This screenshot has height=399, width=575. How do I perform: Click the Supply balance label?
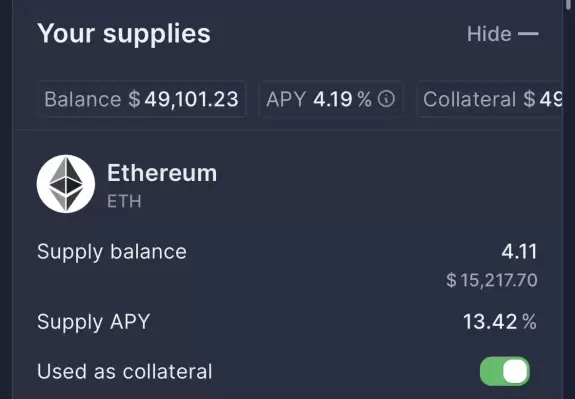112,252
